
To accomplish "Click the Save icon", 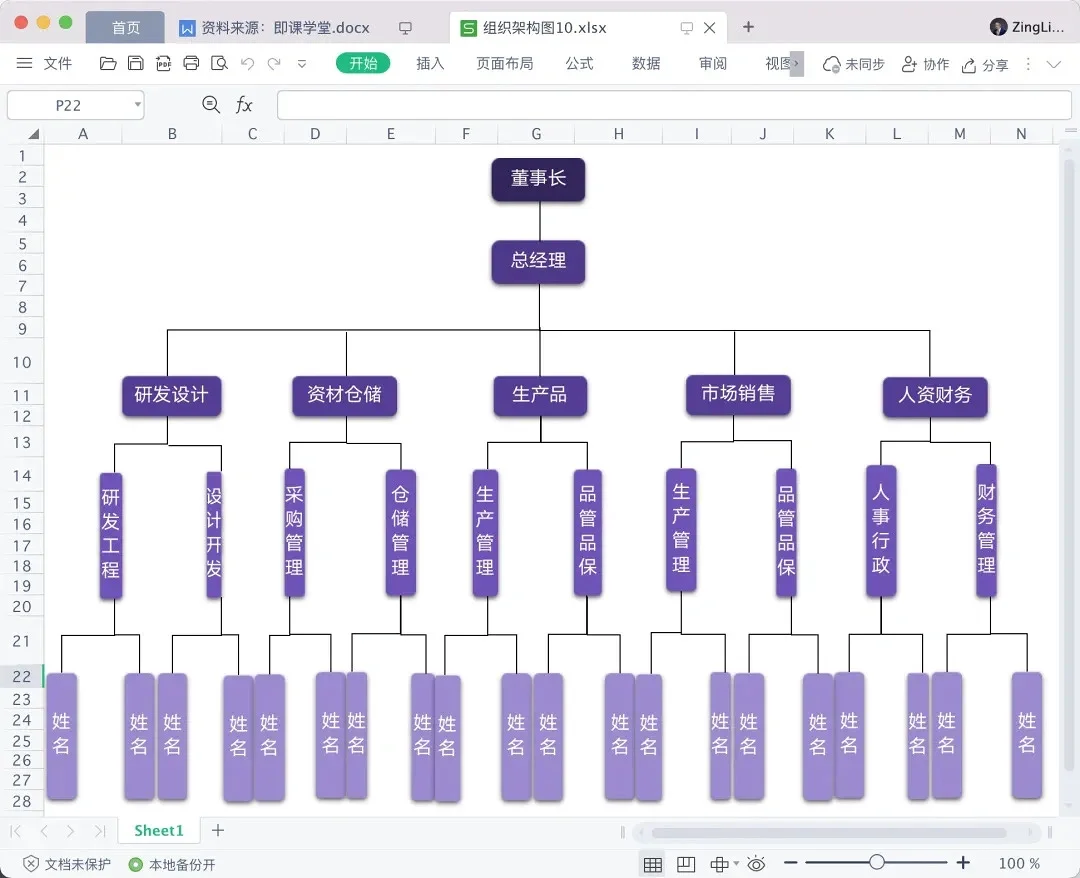I will click(x=135, y=63).
